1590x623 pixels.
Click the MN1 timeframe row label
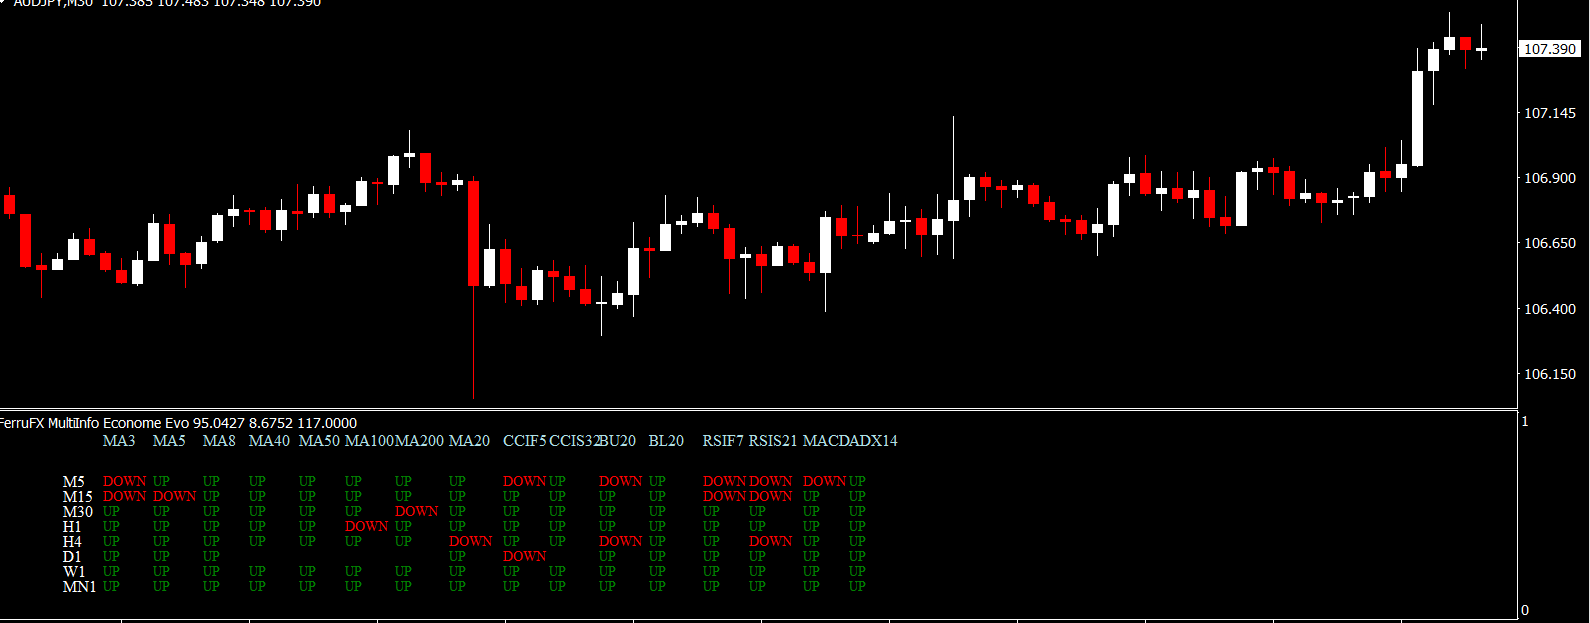point(79,587)
